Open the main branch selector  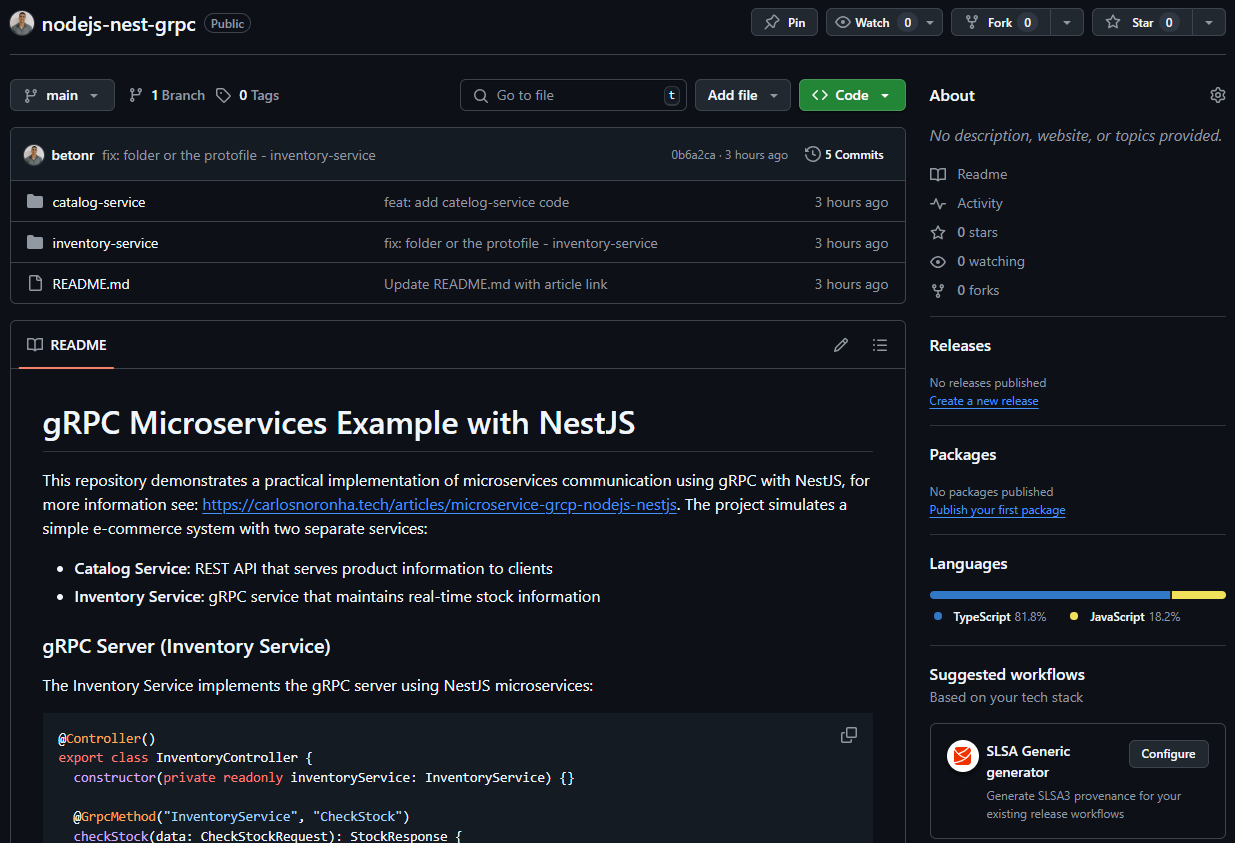pyautogui.click(x=62, y=95)
